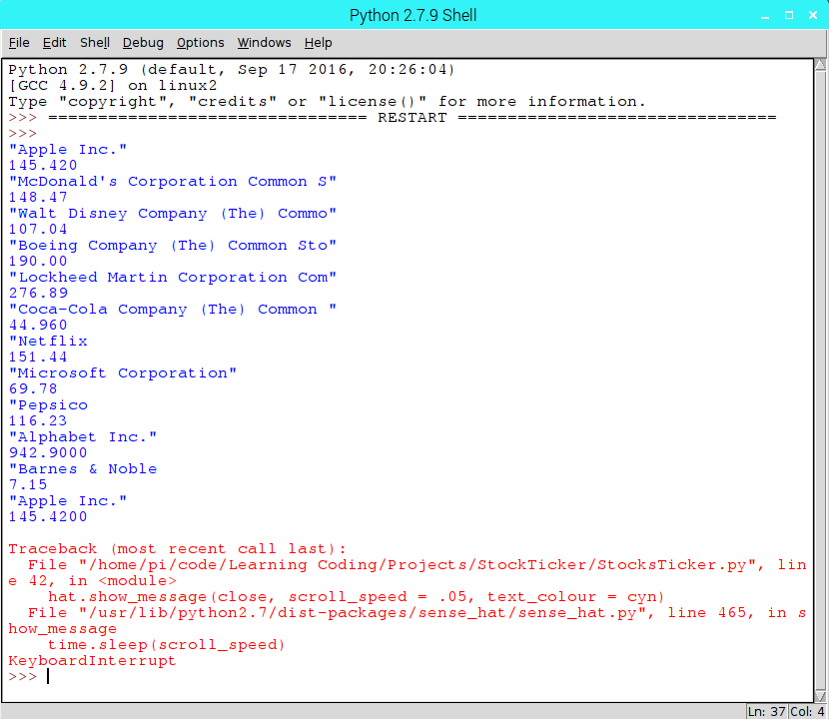The width and height of the screenshot is (829, 719).
Task: Click the value 44.960
Action: (38, 325)
